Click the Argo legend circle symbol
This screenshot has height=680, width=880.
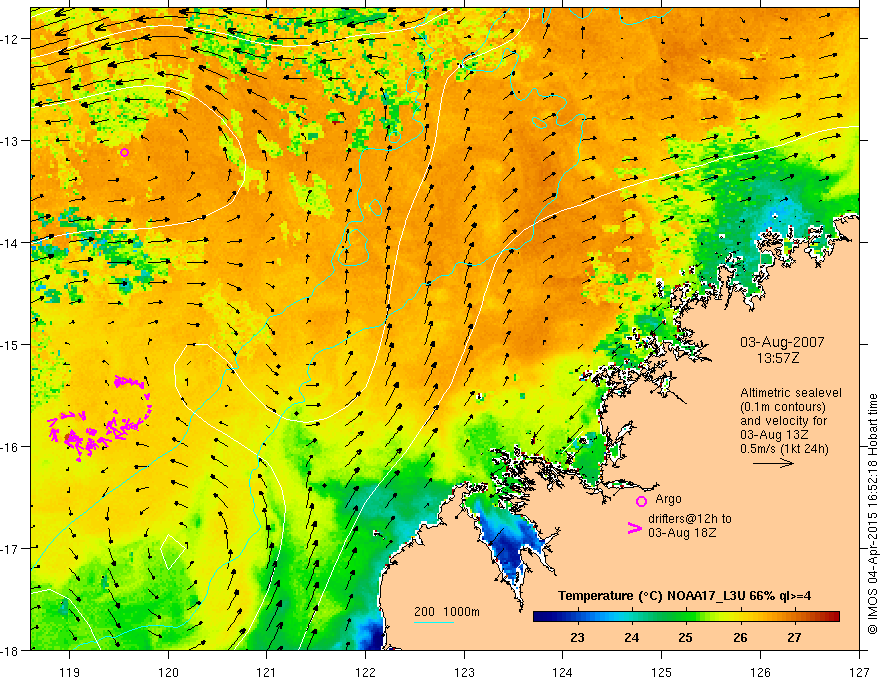click(641, 501)
